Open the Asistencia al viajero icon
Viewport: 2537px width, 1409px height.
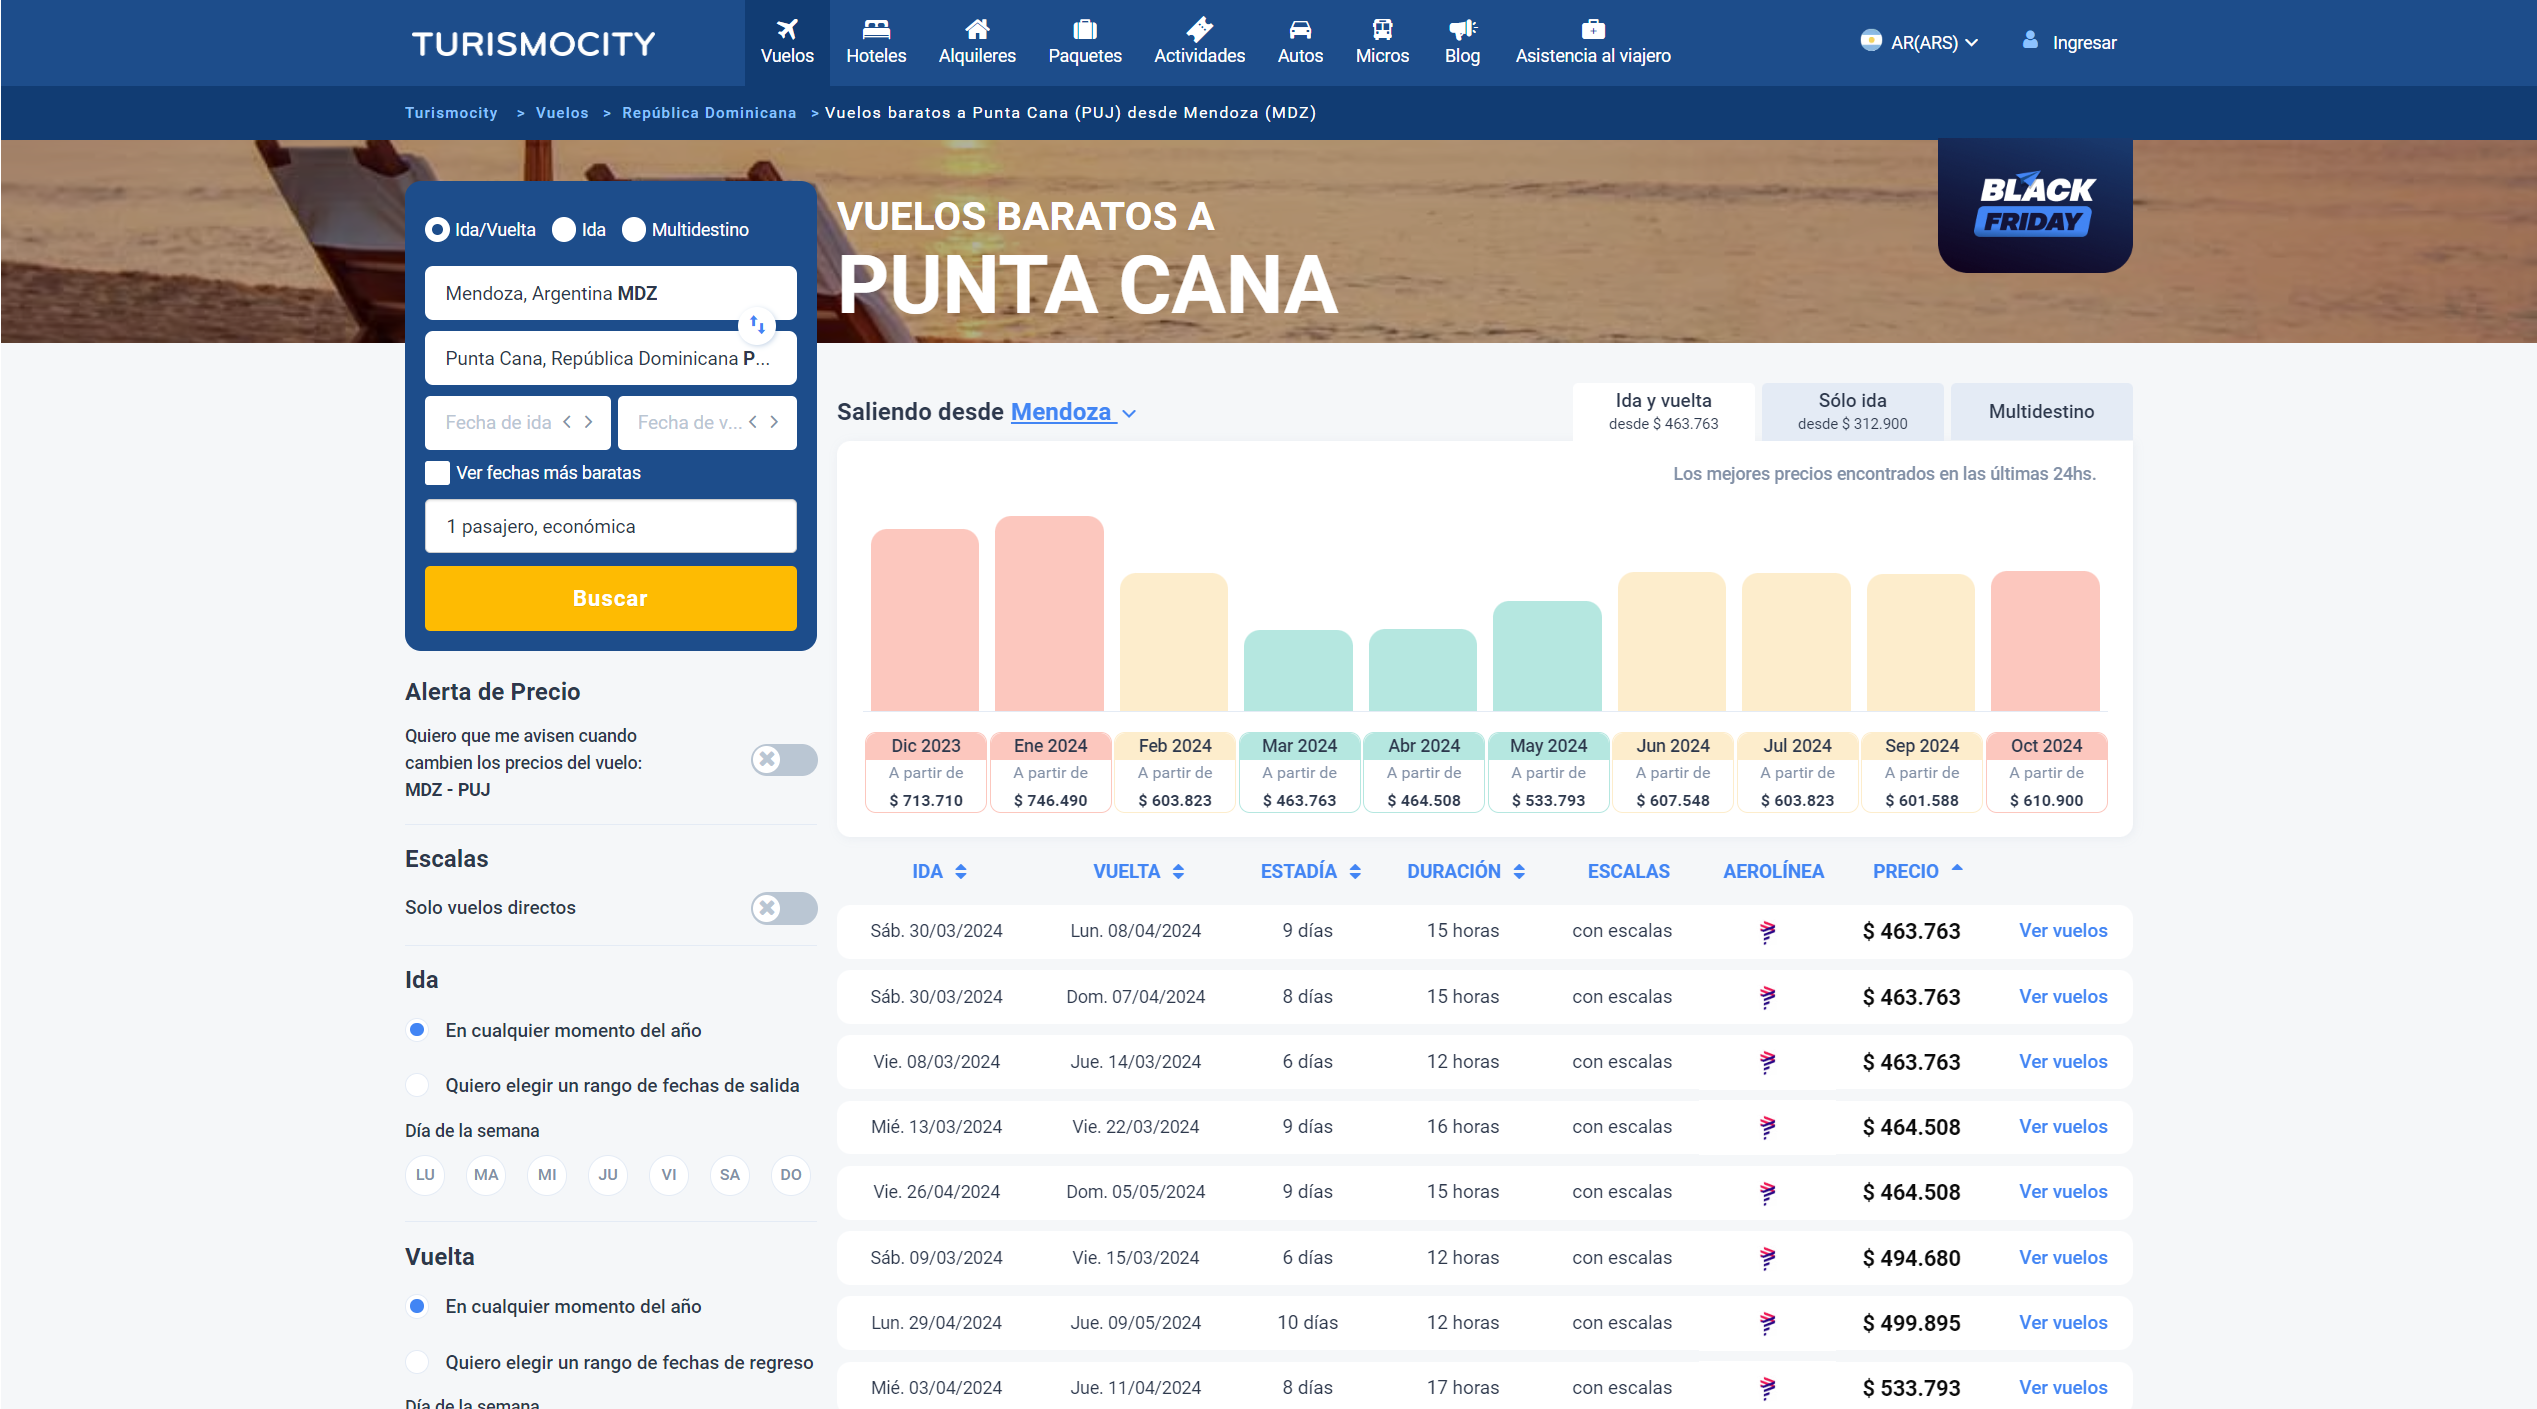tap(1592, 28)
